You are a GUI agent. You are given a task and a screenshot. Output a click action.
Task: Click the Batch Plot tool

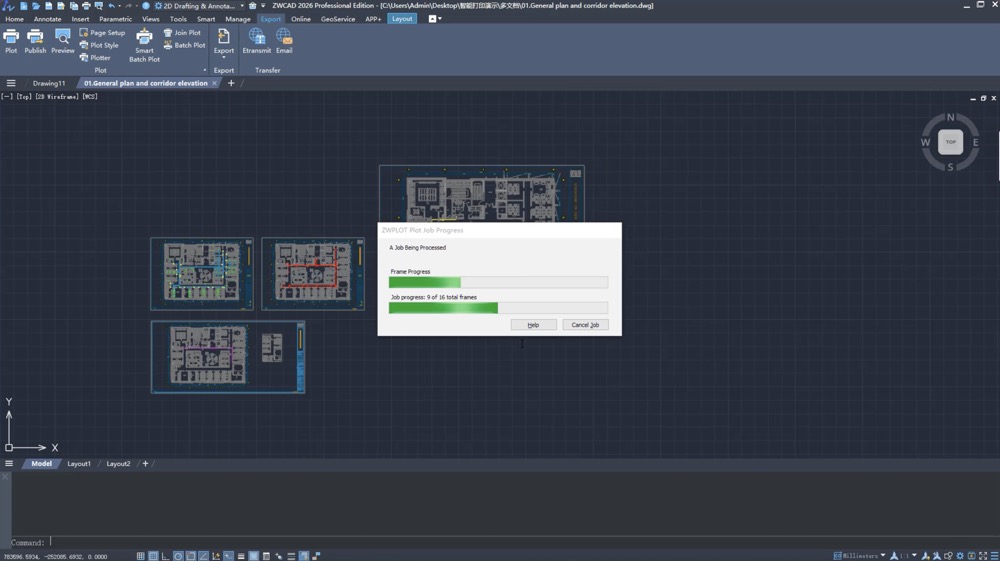coord(184,45)
